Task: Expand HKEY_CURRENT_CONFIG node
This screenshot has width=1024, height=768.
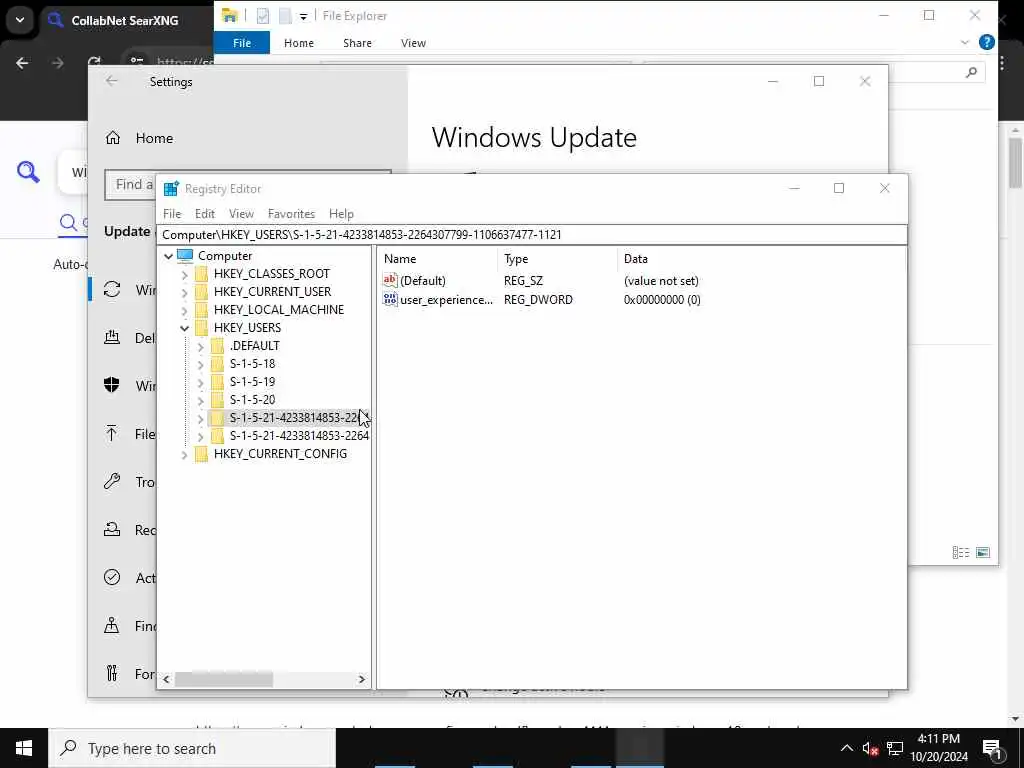Action: [x=184, y=455]
